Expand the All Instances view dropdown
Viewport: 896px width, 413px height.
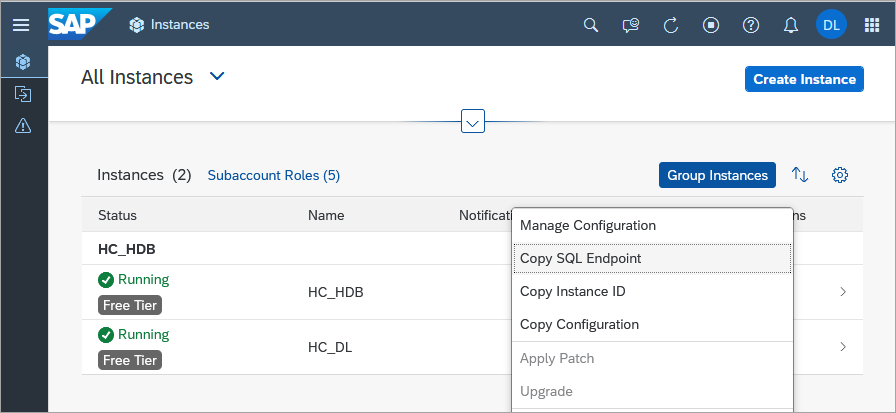217,76
